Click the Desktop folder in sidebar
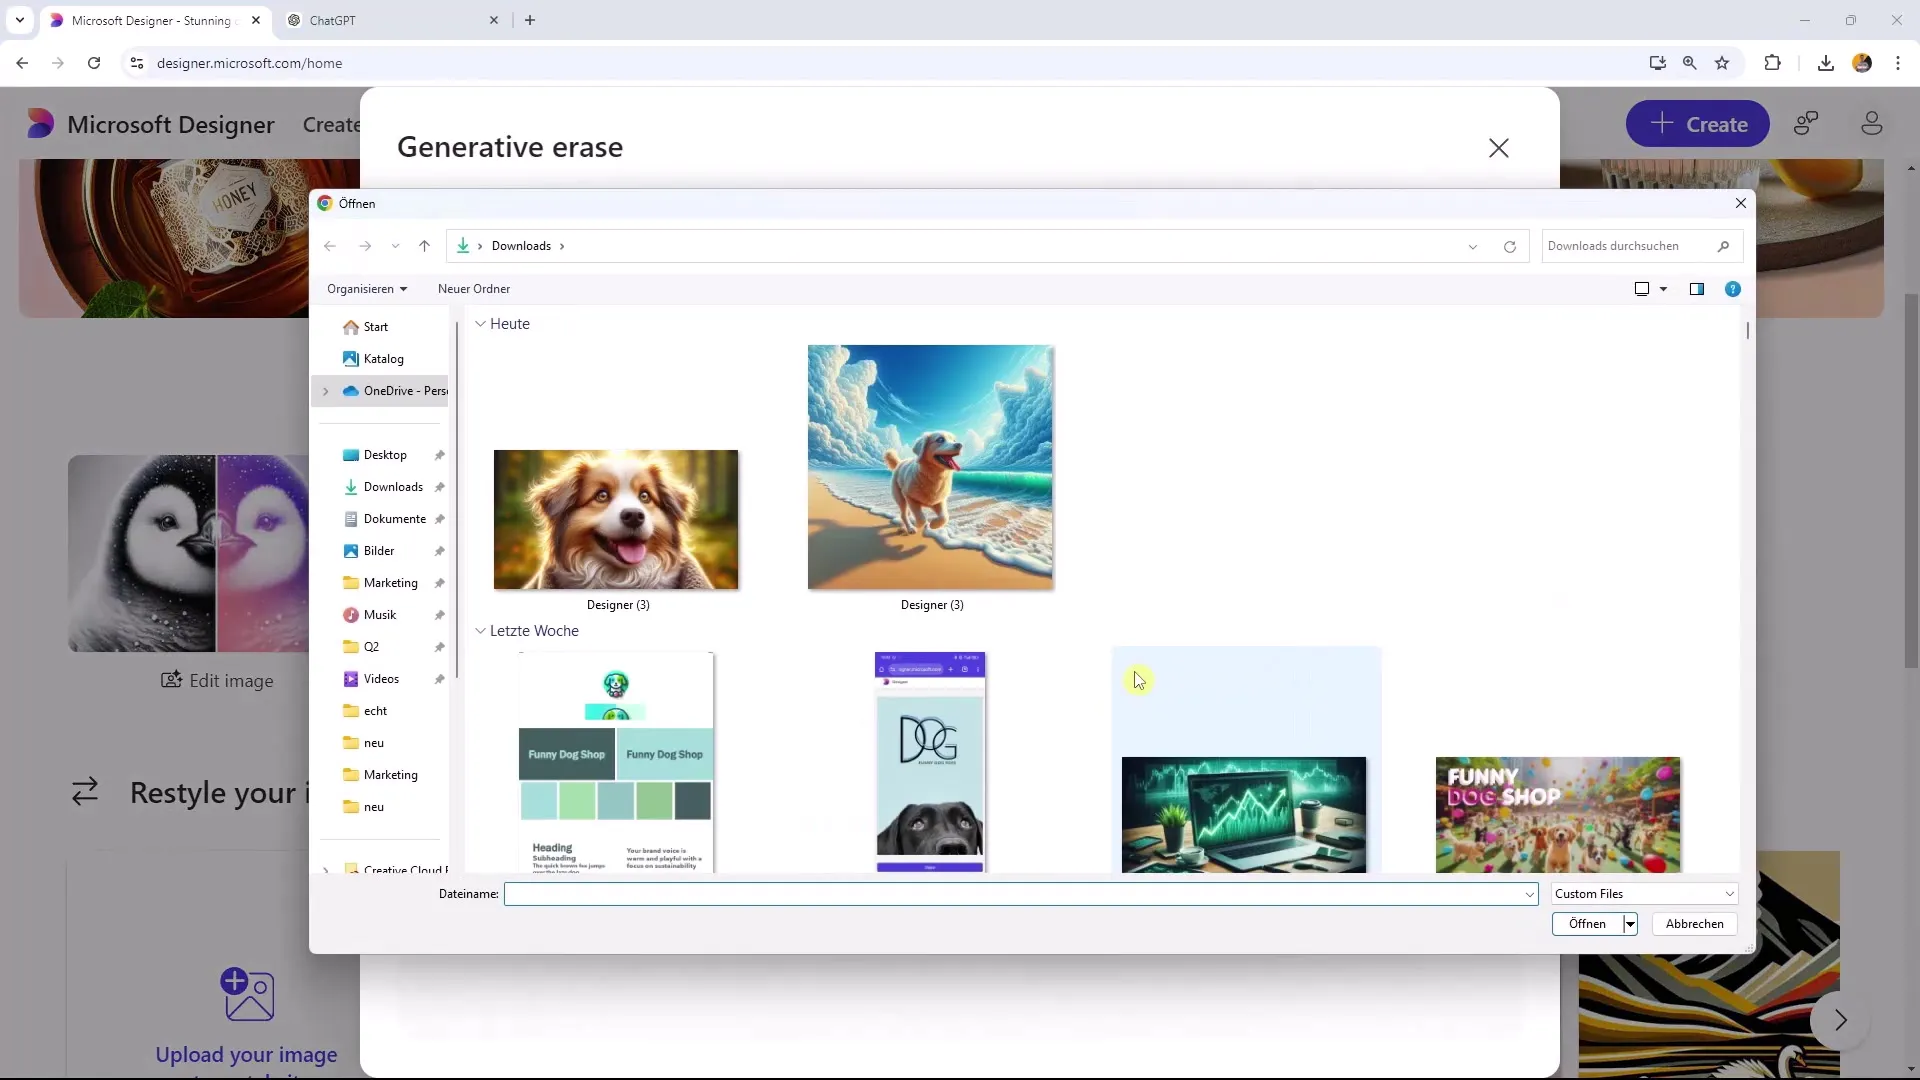 [x=384, y=454]
